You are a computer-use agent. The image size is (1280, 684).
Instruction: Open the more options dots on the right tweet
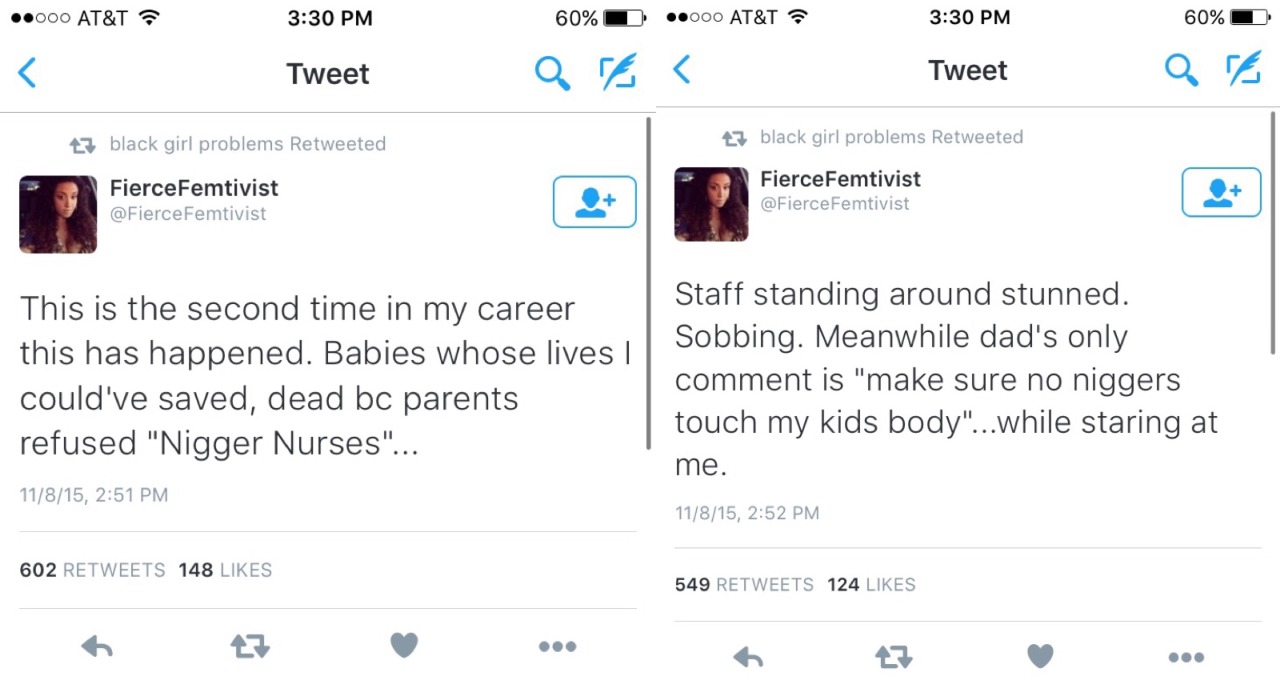coord(1186,657)
